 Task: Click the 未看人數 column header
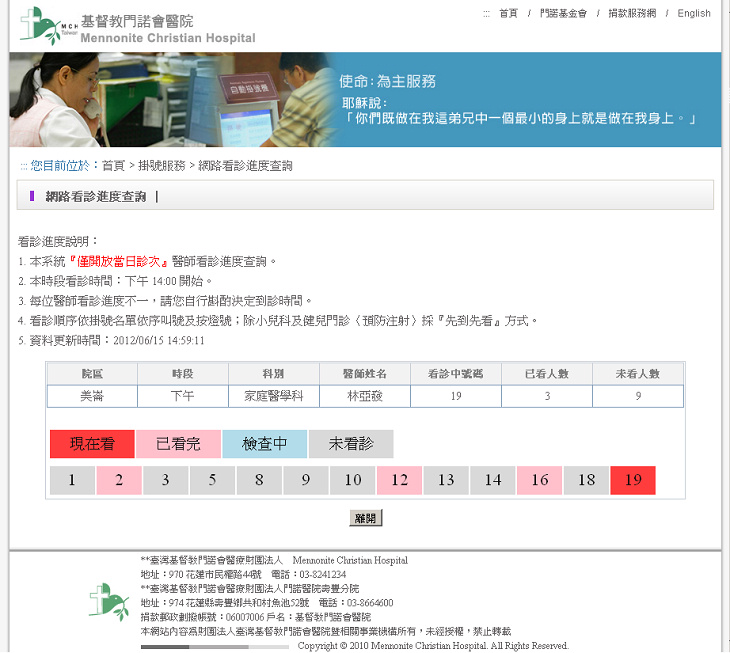click(x=638, y=374)
